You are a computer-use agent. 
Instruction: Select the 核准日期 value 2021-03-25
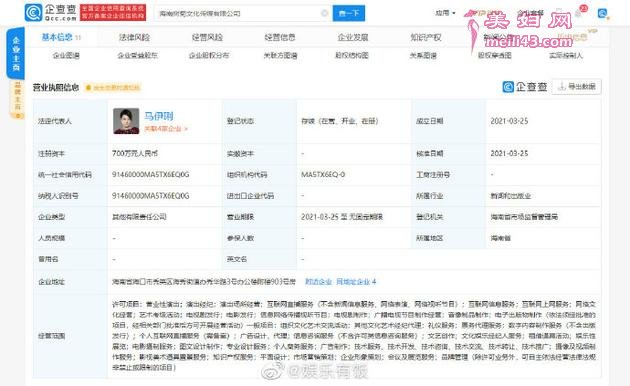[509, 153]
